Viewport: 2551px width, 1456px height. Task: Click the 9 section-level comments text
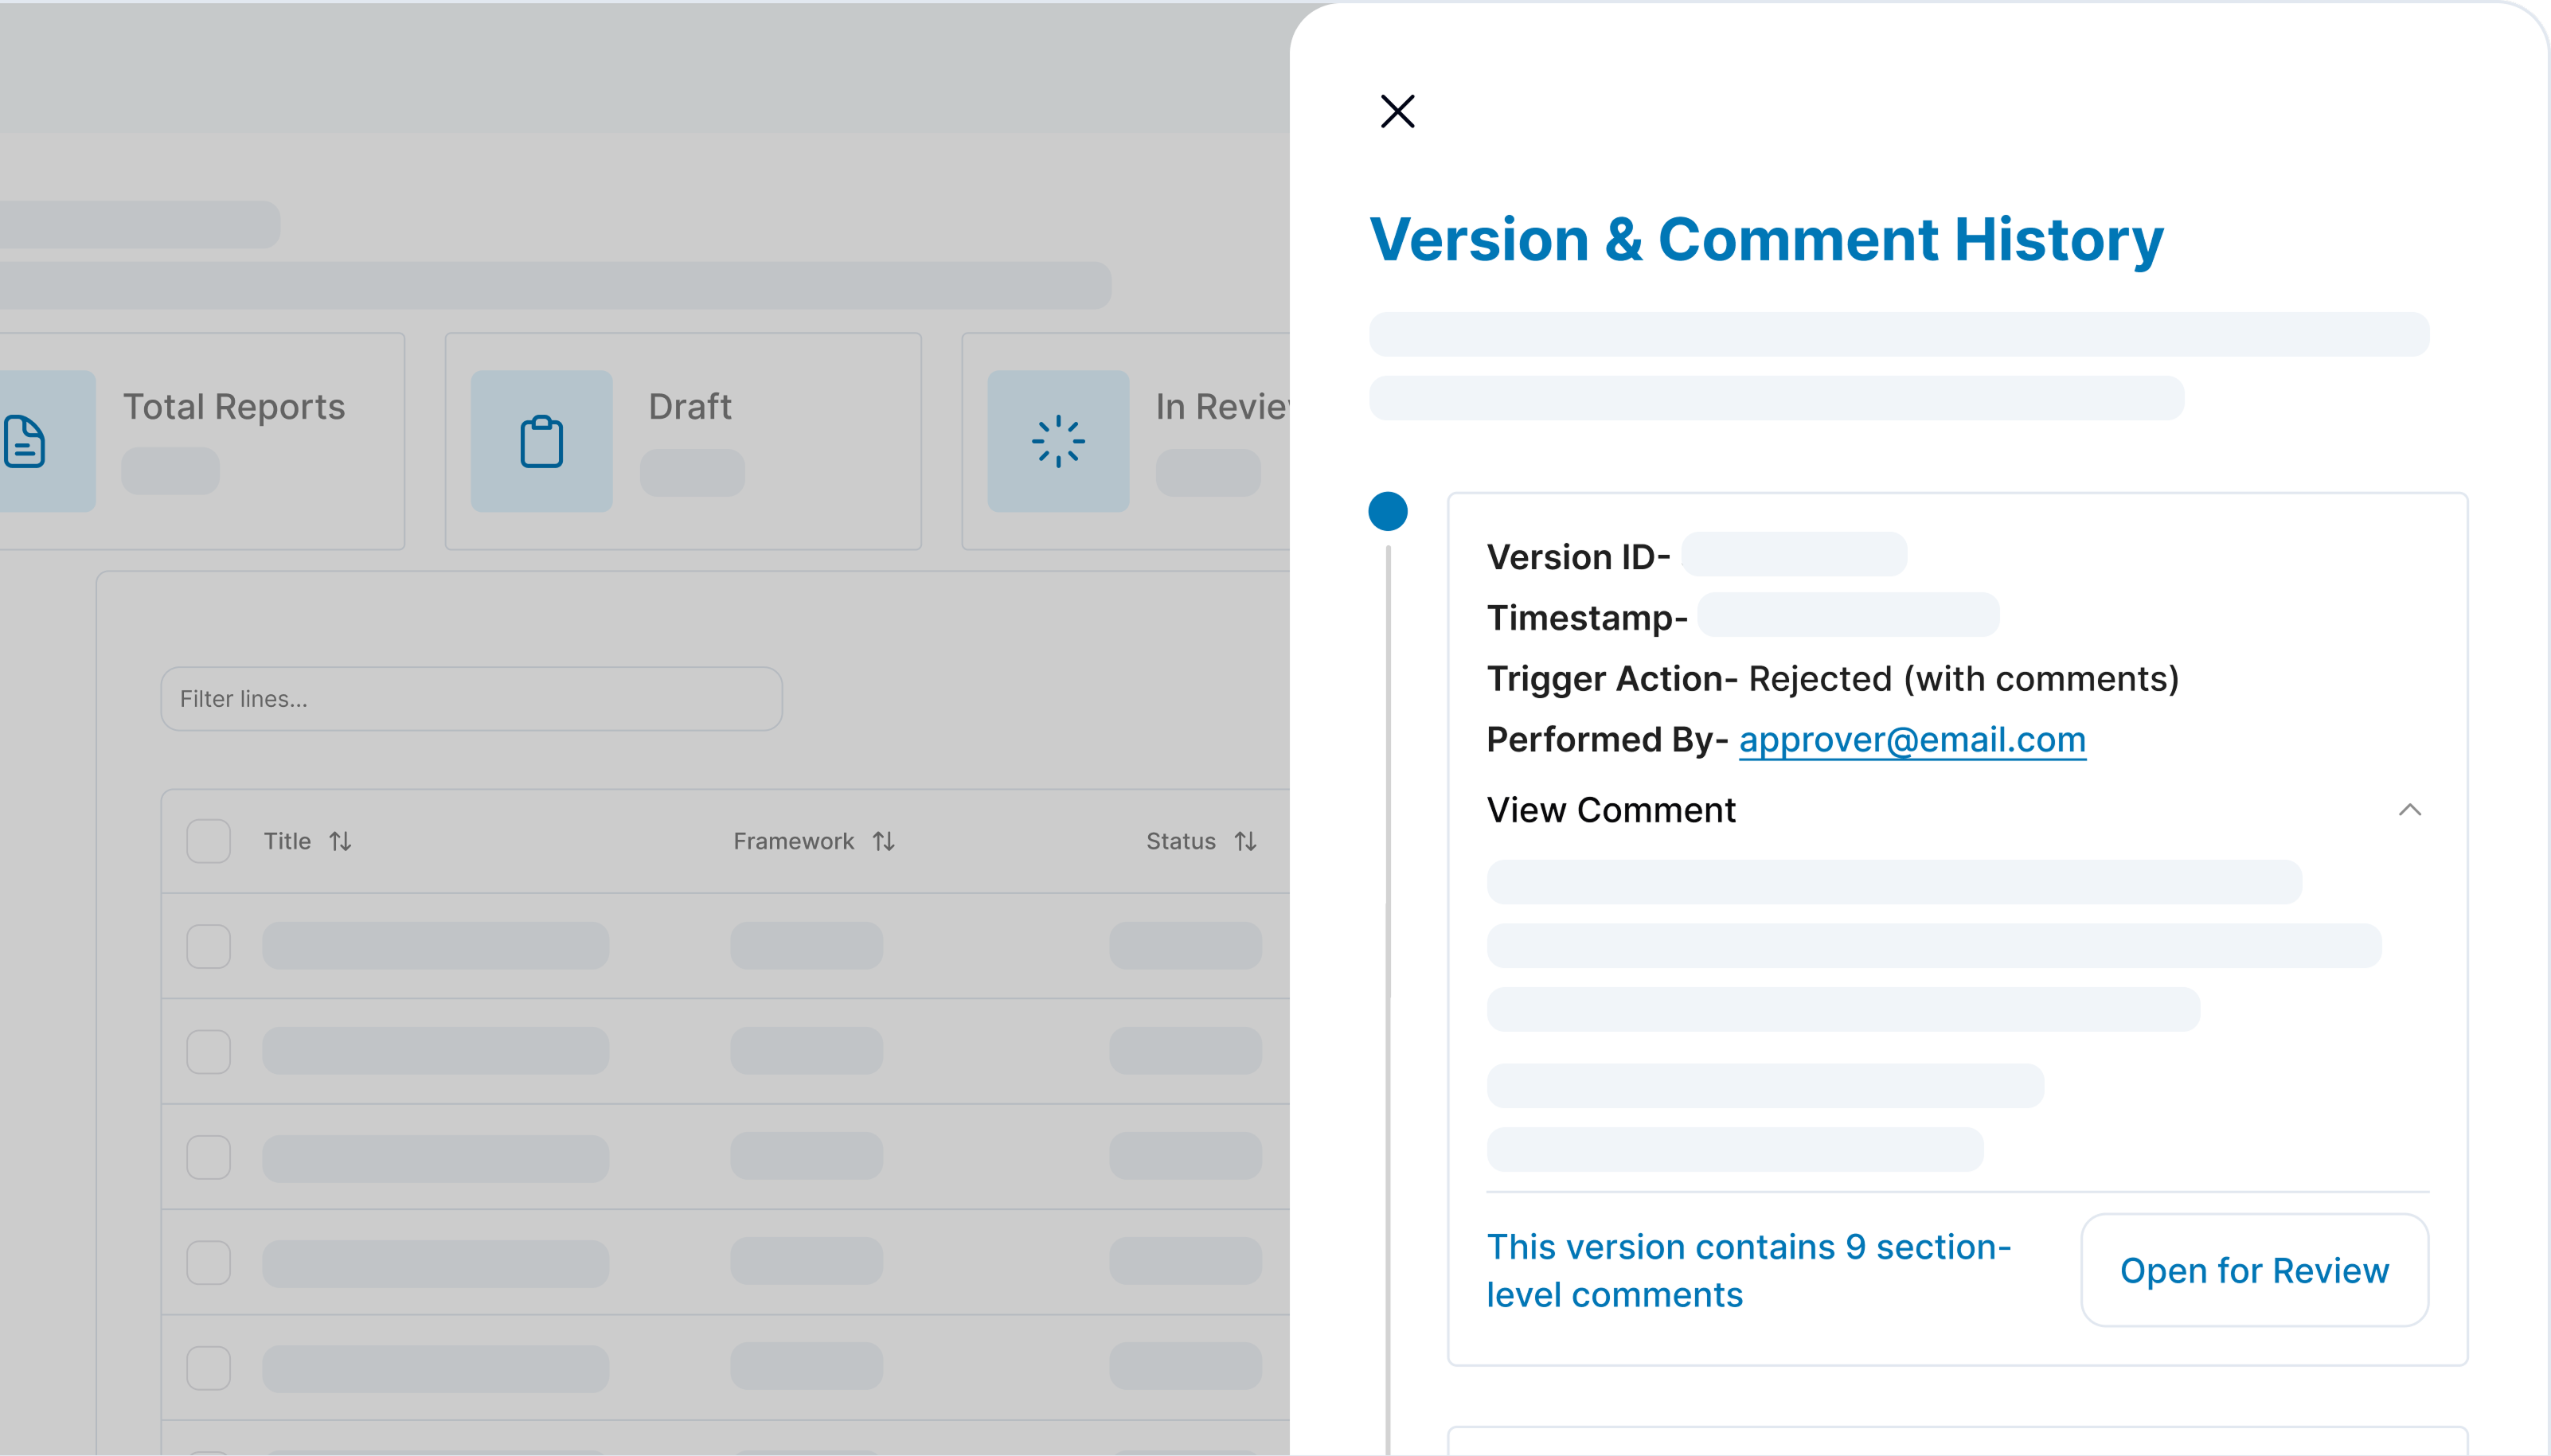point(1748,1270)
